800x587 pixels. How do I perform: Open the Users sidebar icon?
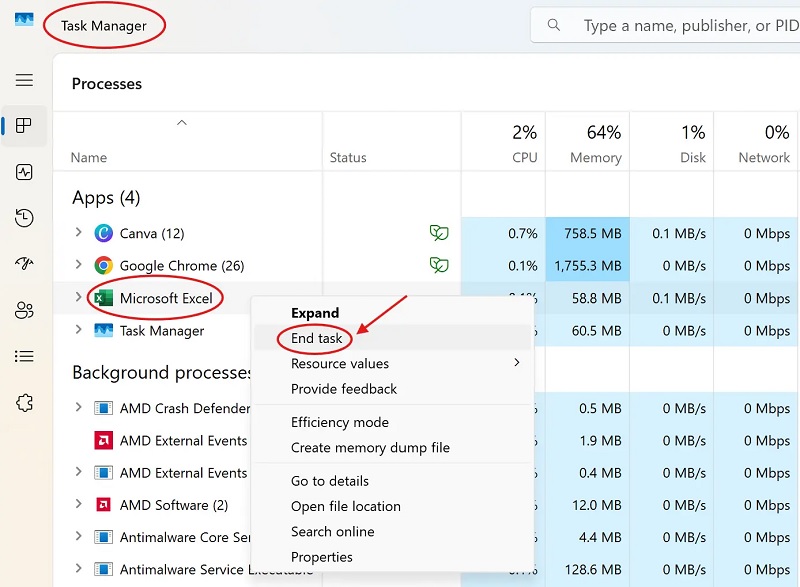tap(24, 310)
